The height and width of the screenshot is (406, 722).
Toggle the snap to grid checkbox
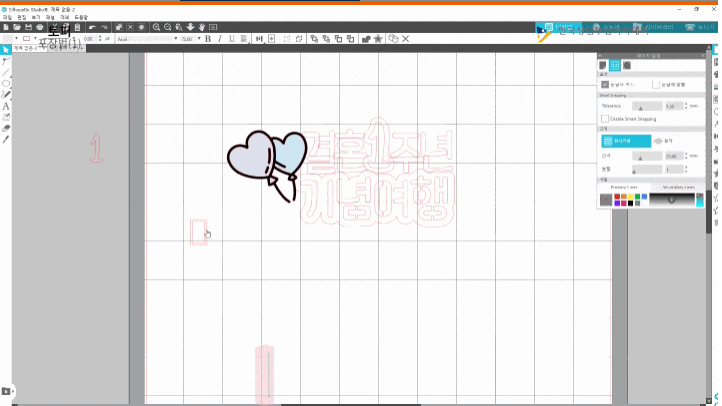click(656, 85)
